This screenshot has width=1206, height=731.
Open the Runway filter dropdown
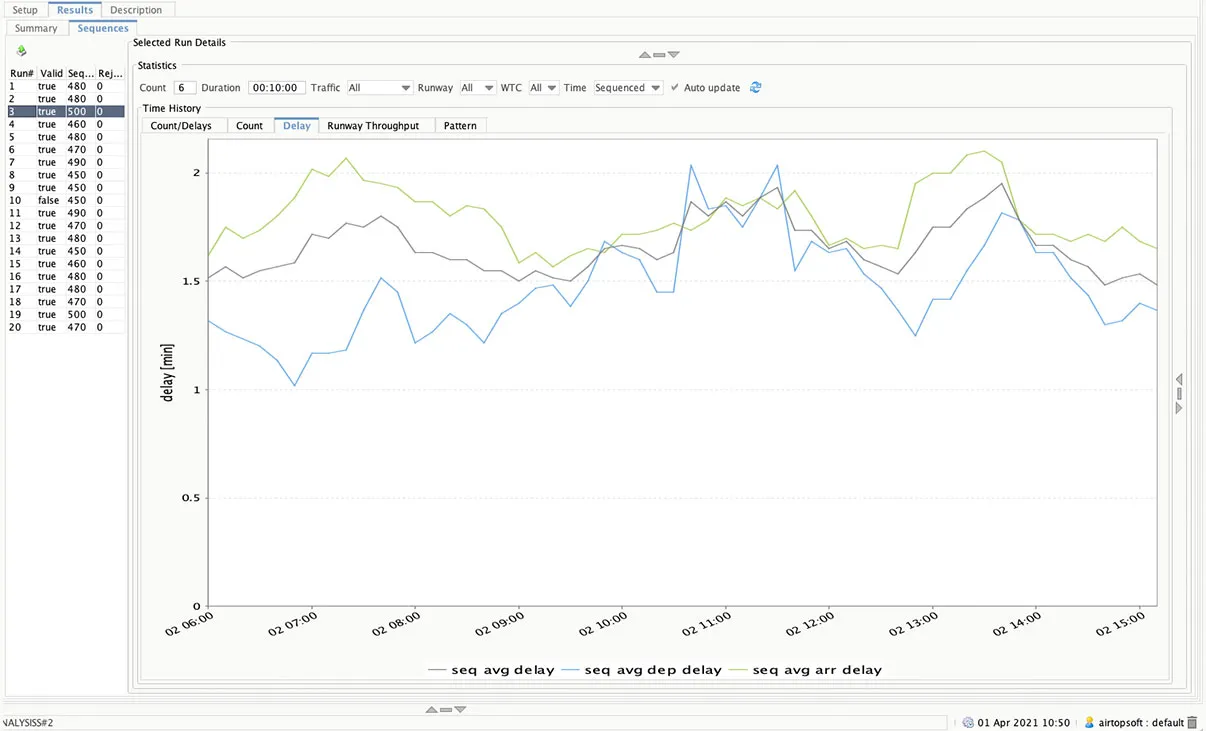pos(477,88)
